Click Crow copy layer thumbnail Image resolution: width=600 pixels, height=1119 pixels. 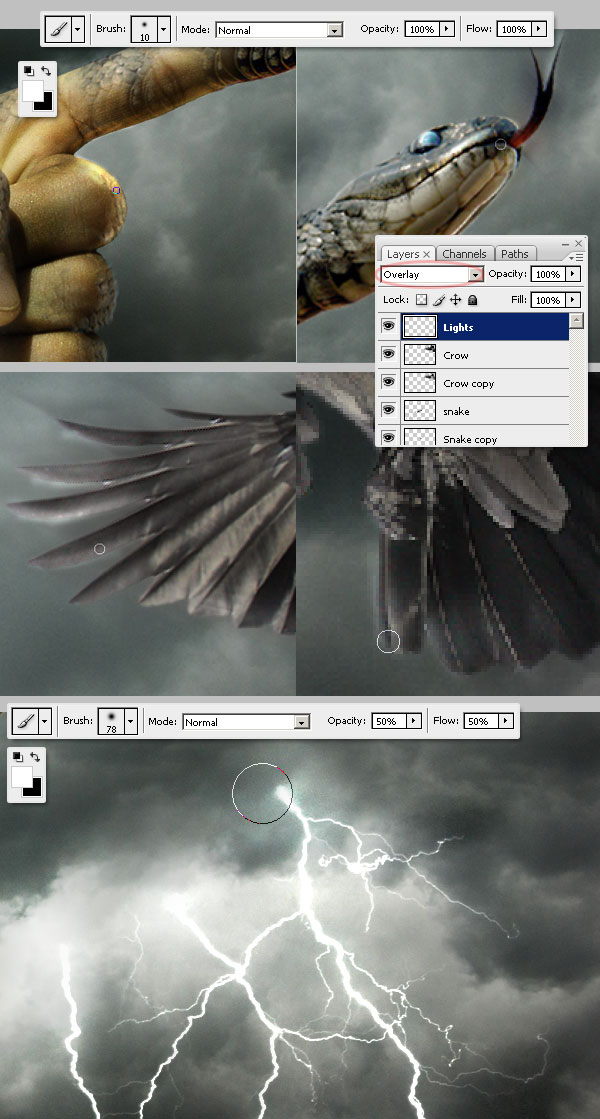coord(420,383)
